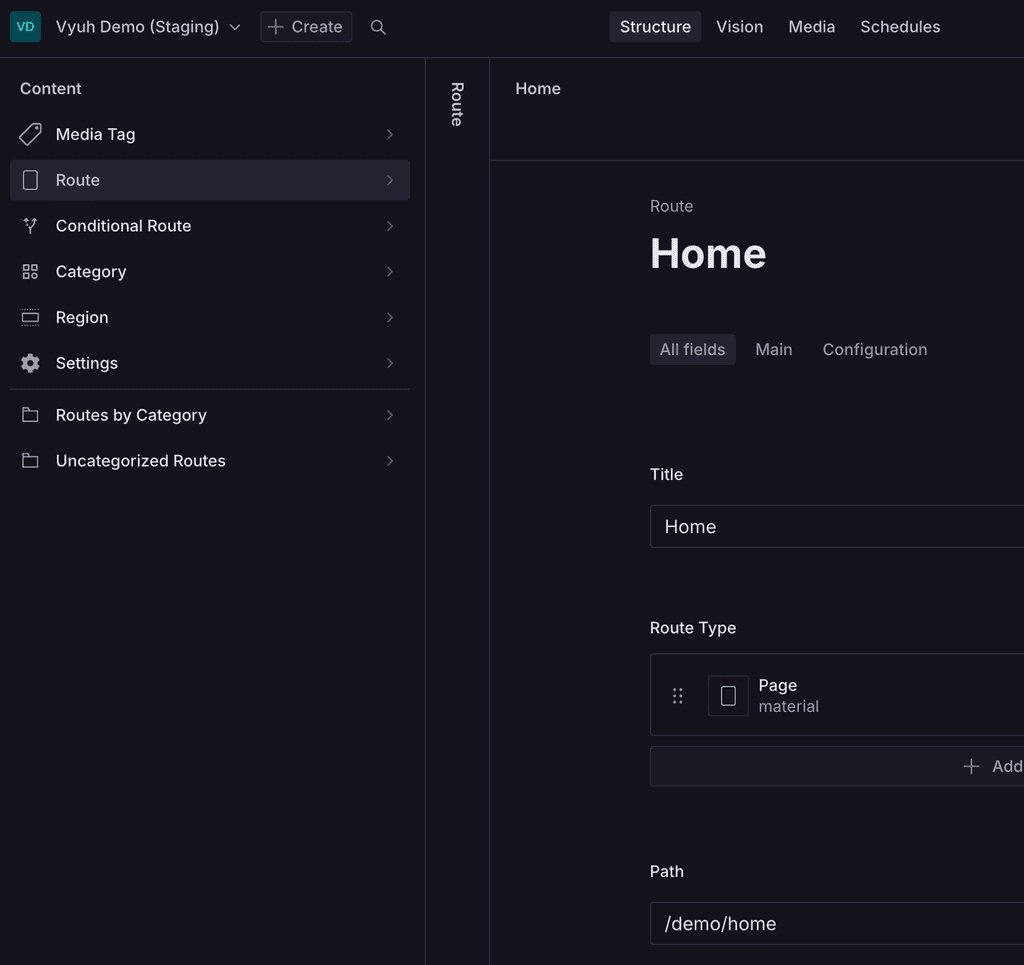Select the Conditional Route branch icon
Image resolution: width=1024 pixels, height=965 pixels.
30,225
